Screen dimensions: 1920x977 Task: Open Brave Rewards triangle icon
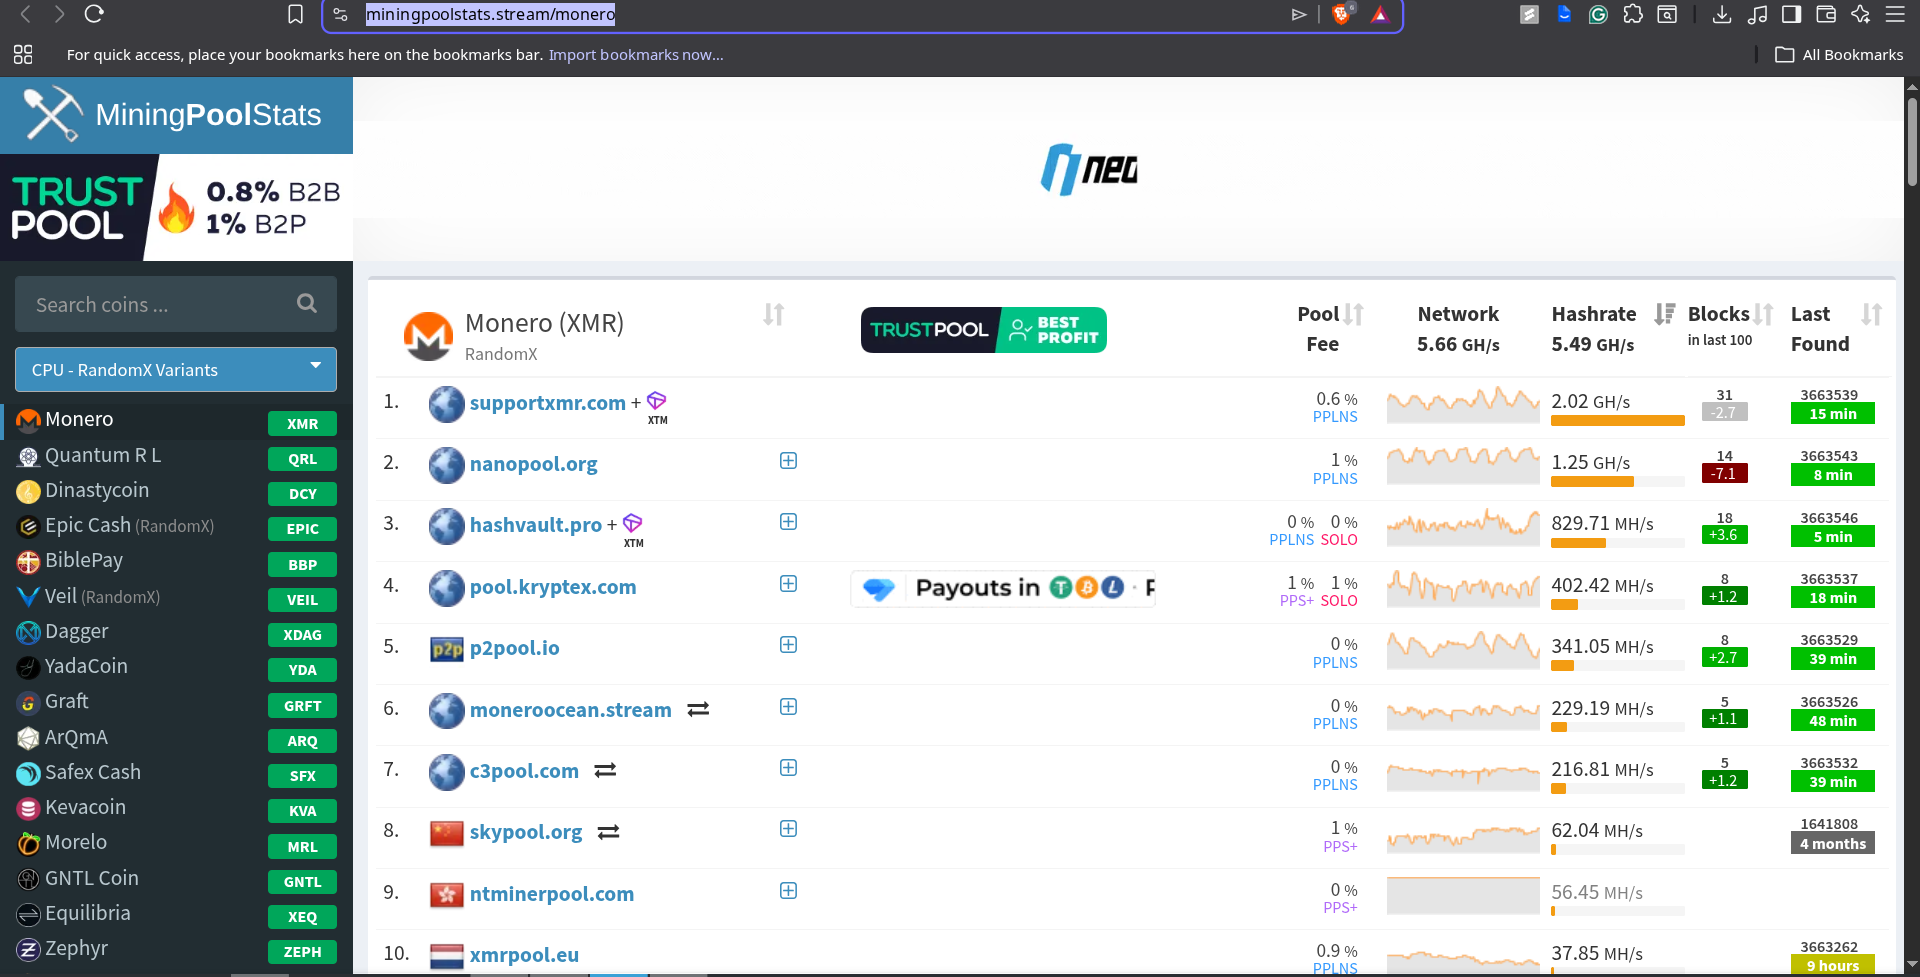1380,14
